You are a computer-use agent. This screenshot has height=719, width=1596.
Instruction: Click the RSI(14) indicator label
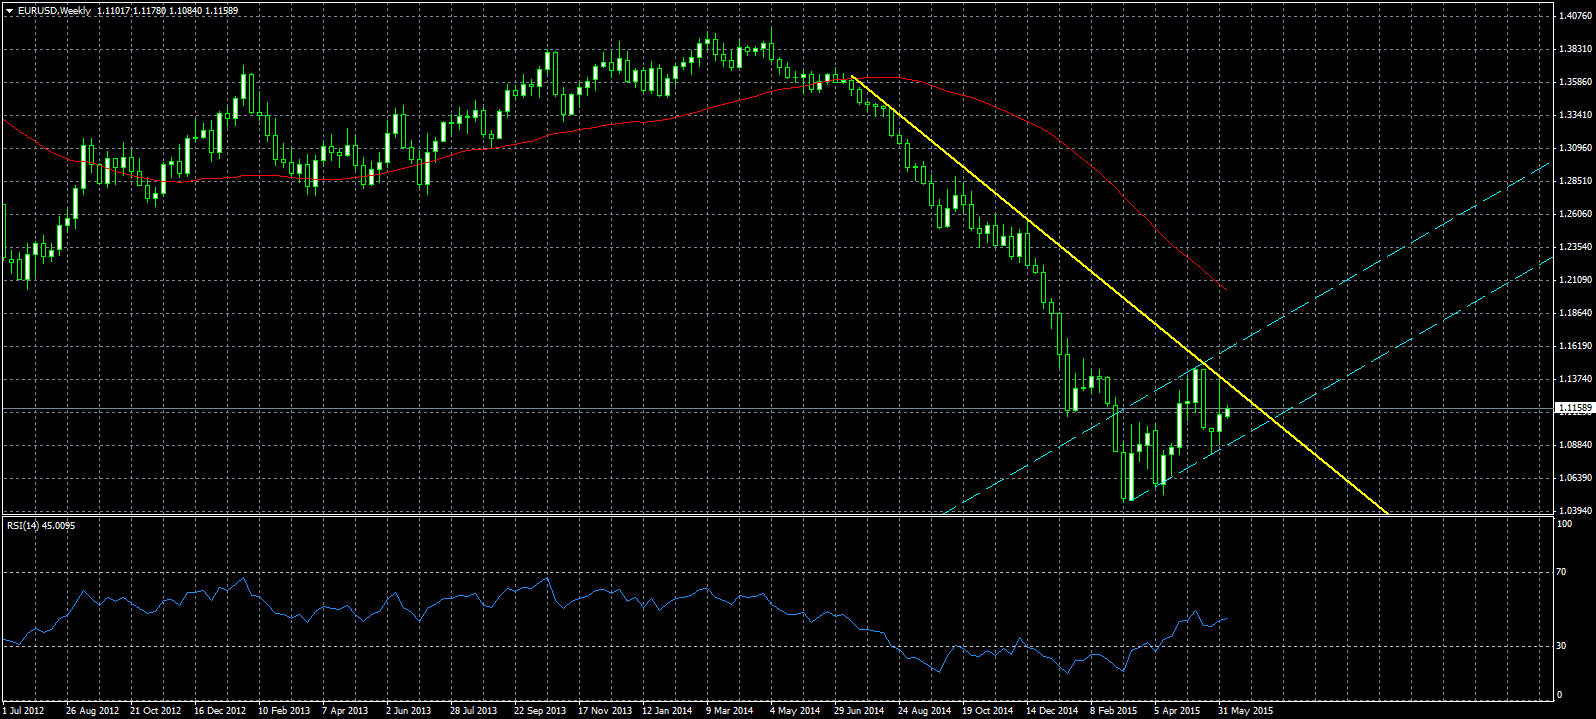pyautogui.click(x=40, y=525)
